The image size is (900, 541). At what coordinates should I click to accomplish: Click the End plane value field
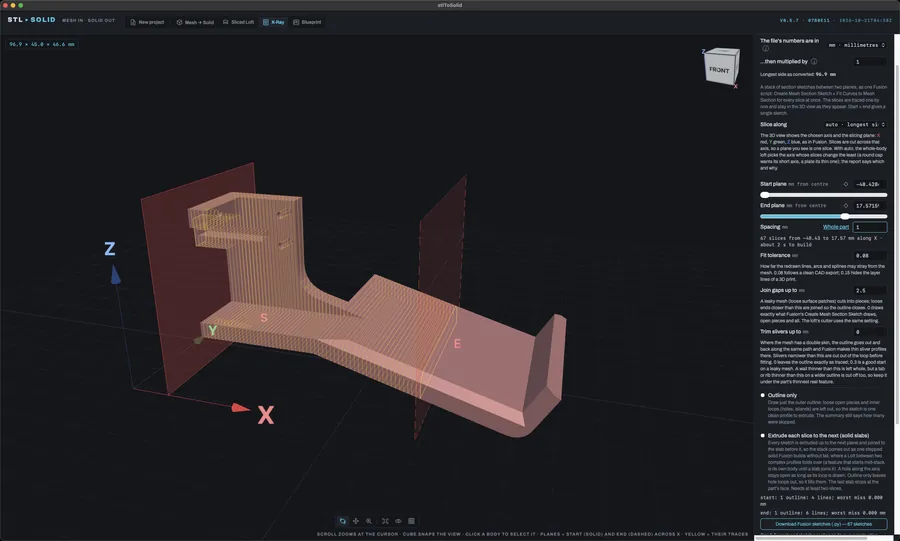click(x=870, y=205)
